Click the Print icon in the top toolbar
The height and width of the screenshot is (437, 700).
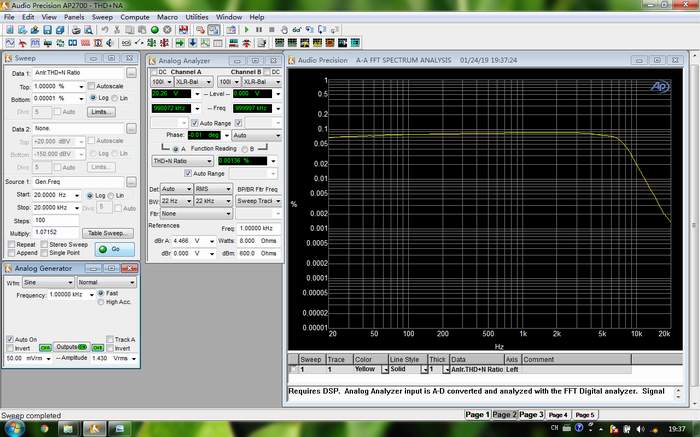click(x=76, y=30)
